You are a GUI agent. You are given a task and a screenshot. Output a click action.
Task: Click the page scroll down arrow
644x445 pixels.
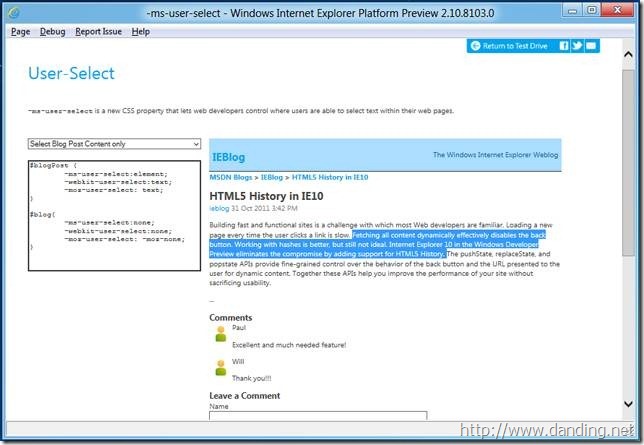coord(628,404)
